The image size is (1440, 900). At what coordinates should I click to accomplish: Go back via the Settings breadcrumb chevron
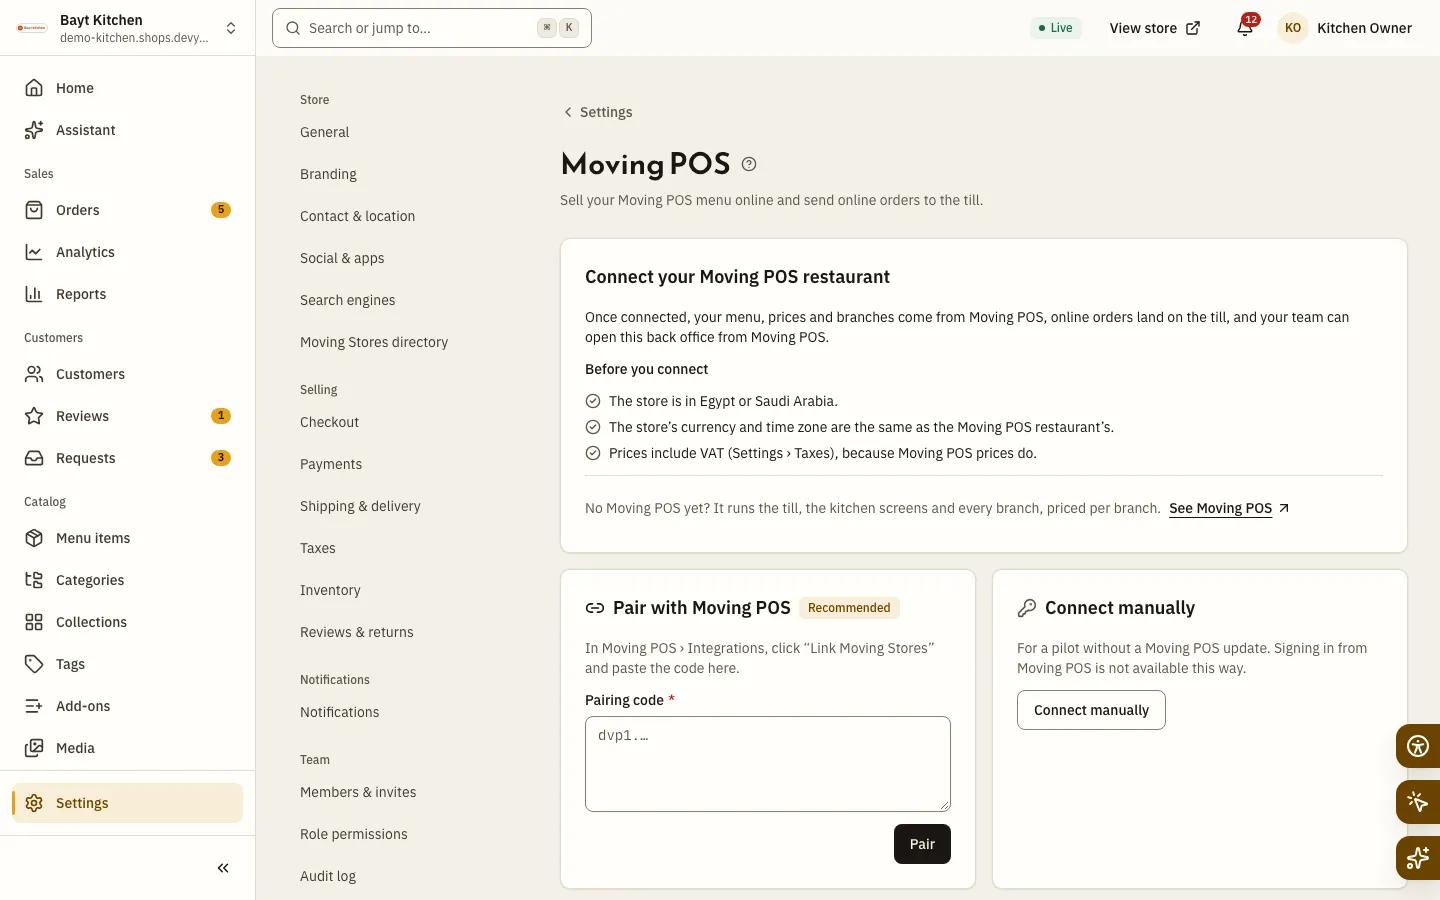[x=568, y=112]
